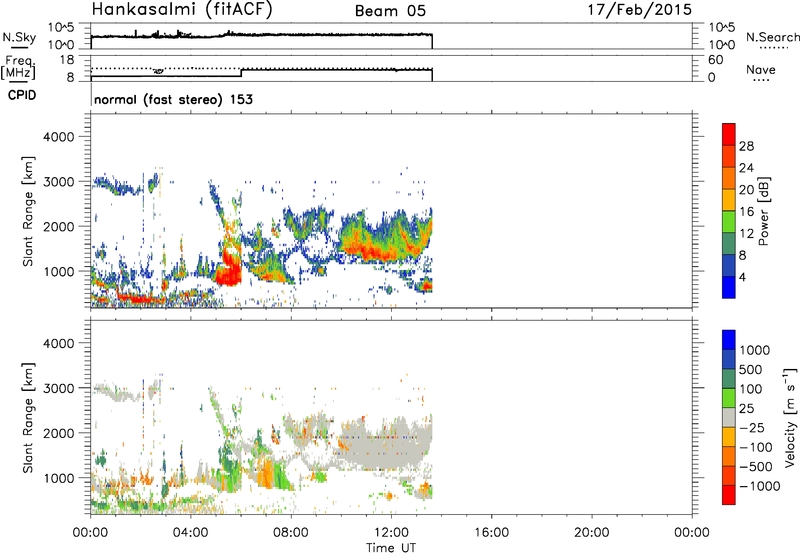Click the 1000 tick on velocity colorbar
Viewport: 800px width, 554px height.
coord(754,350)
